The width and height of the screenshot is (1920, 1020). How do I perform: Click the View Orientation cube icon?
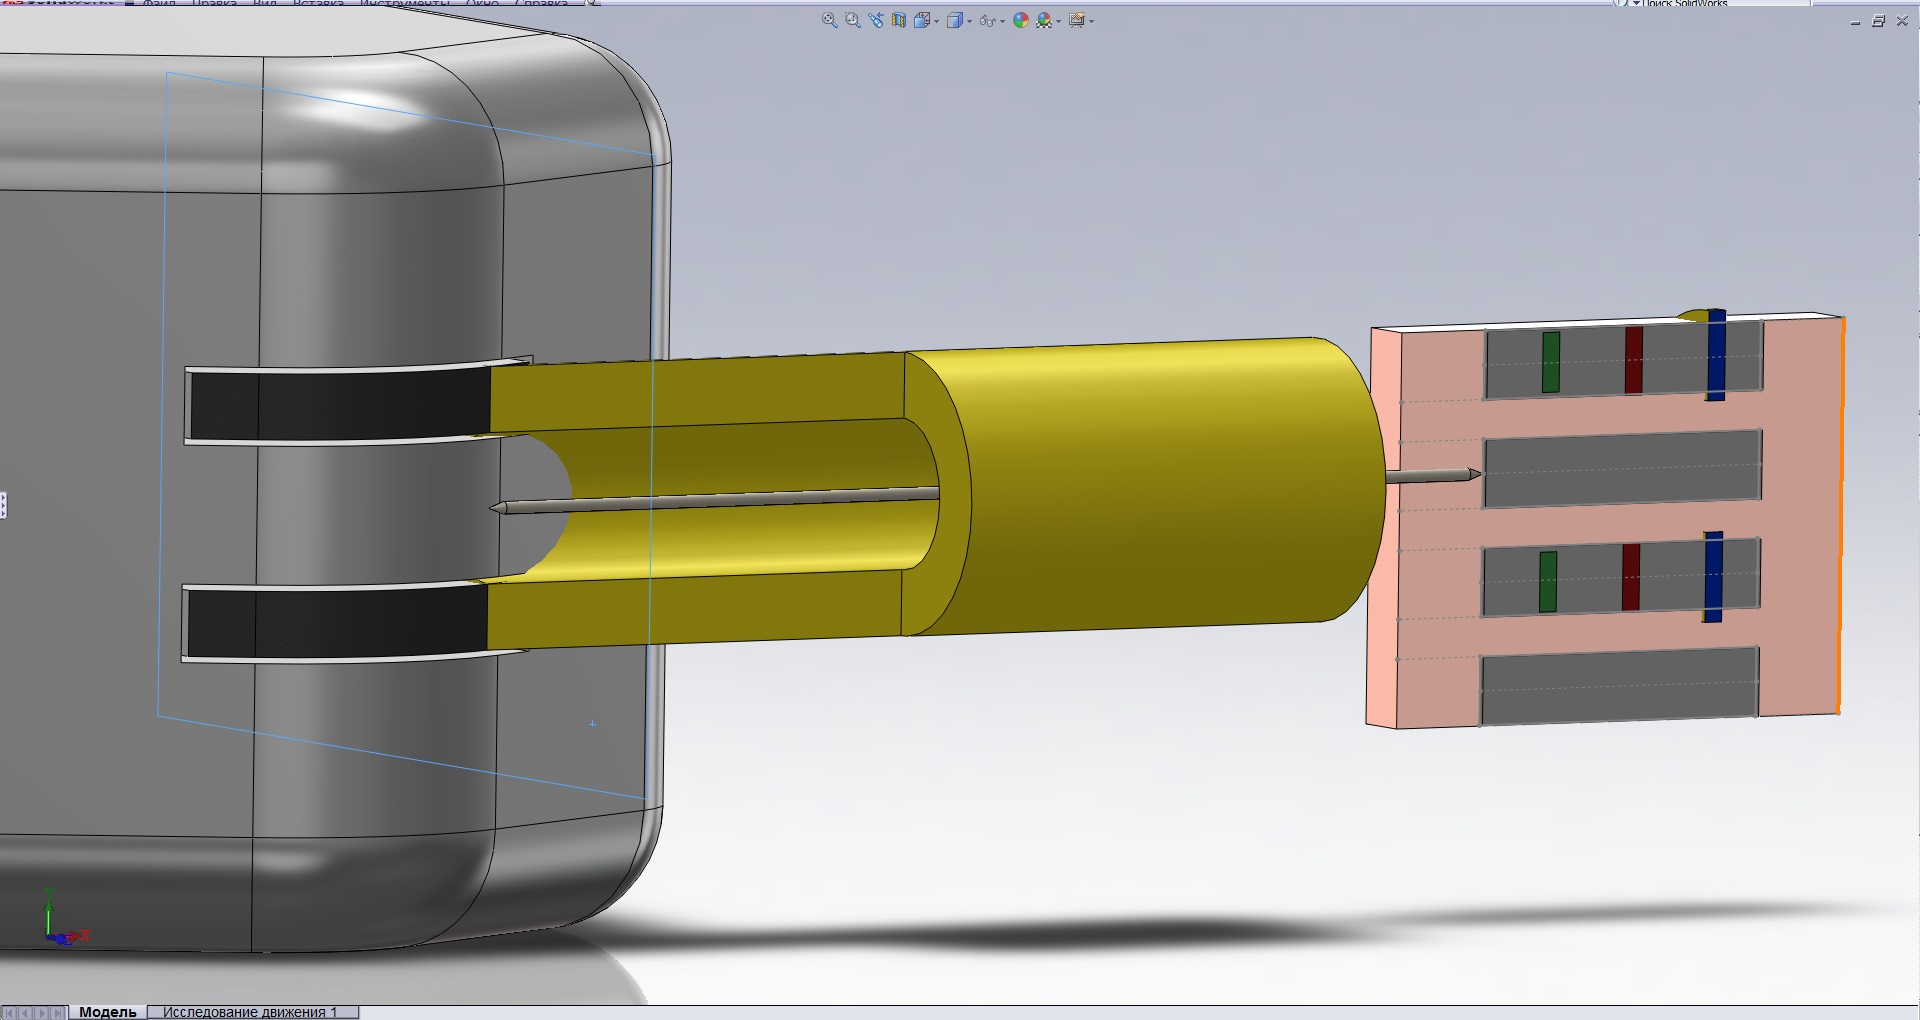click(921, 20)
